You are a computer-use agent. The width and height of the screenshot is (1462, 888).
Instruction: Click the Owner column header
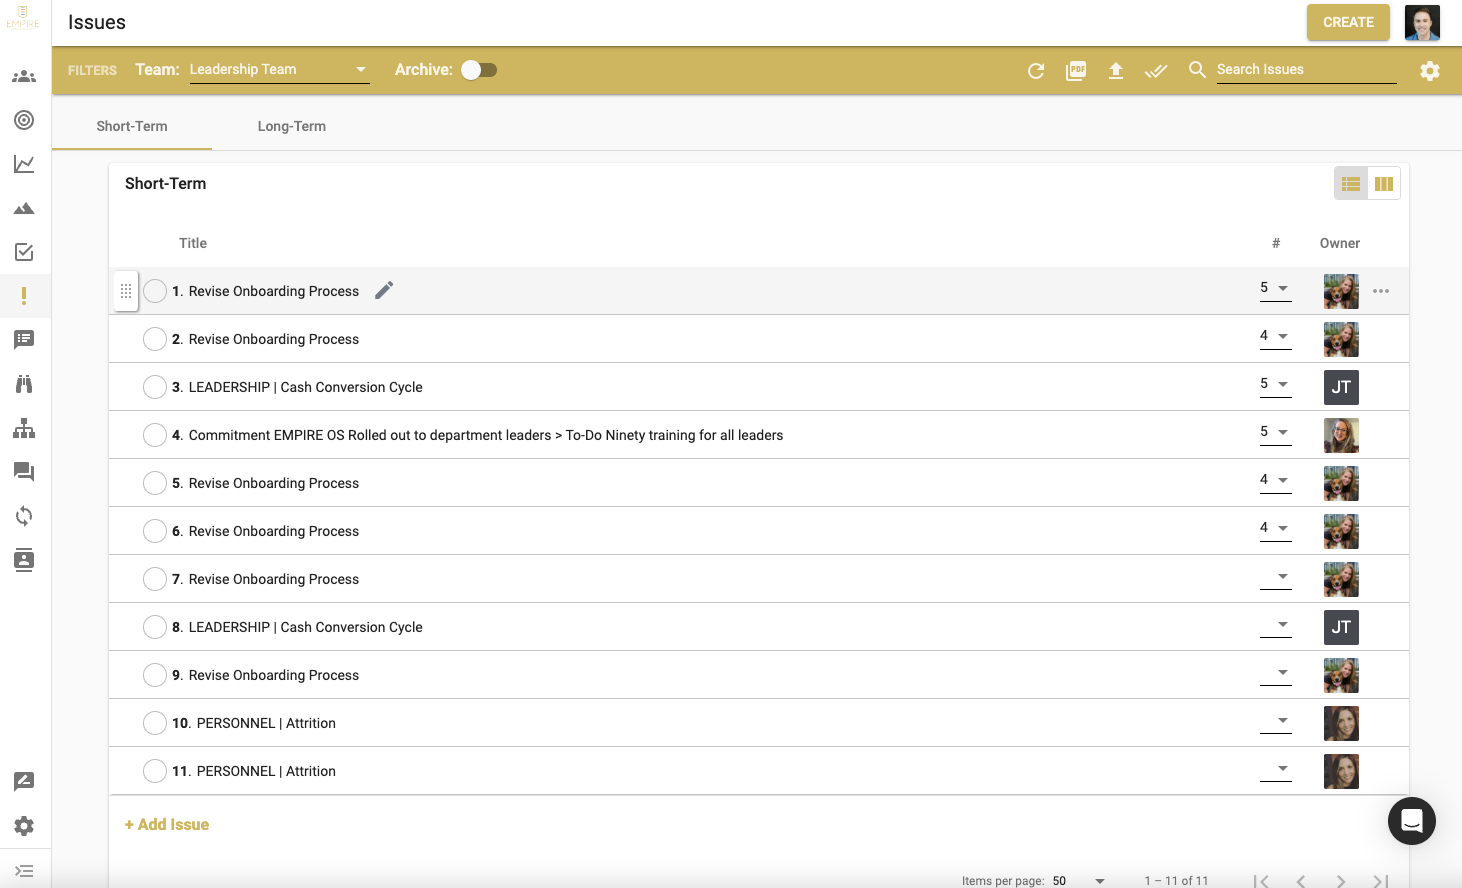1340,243
